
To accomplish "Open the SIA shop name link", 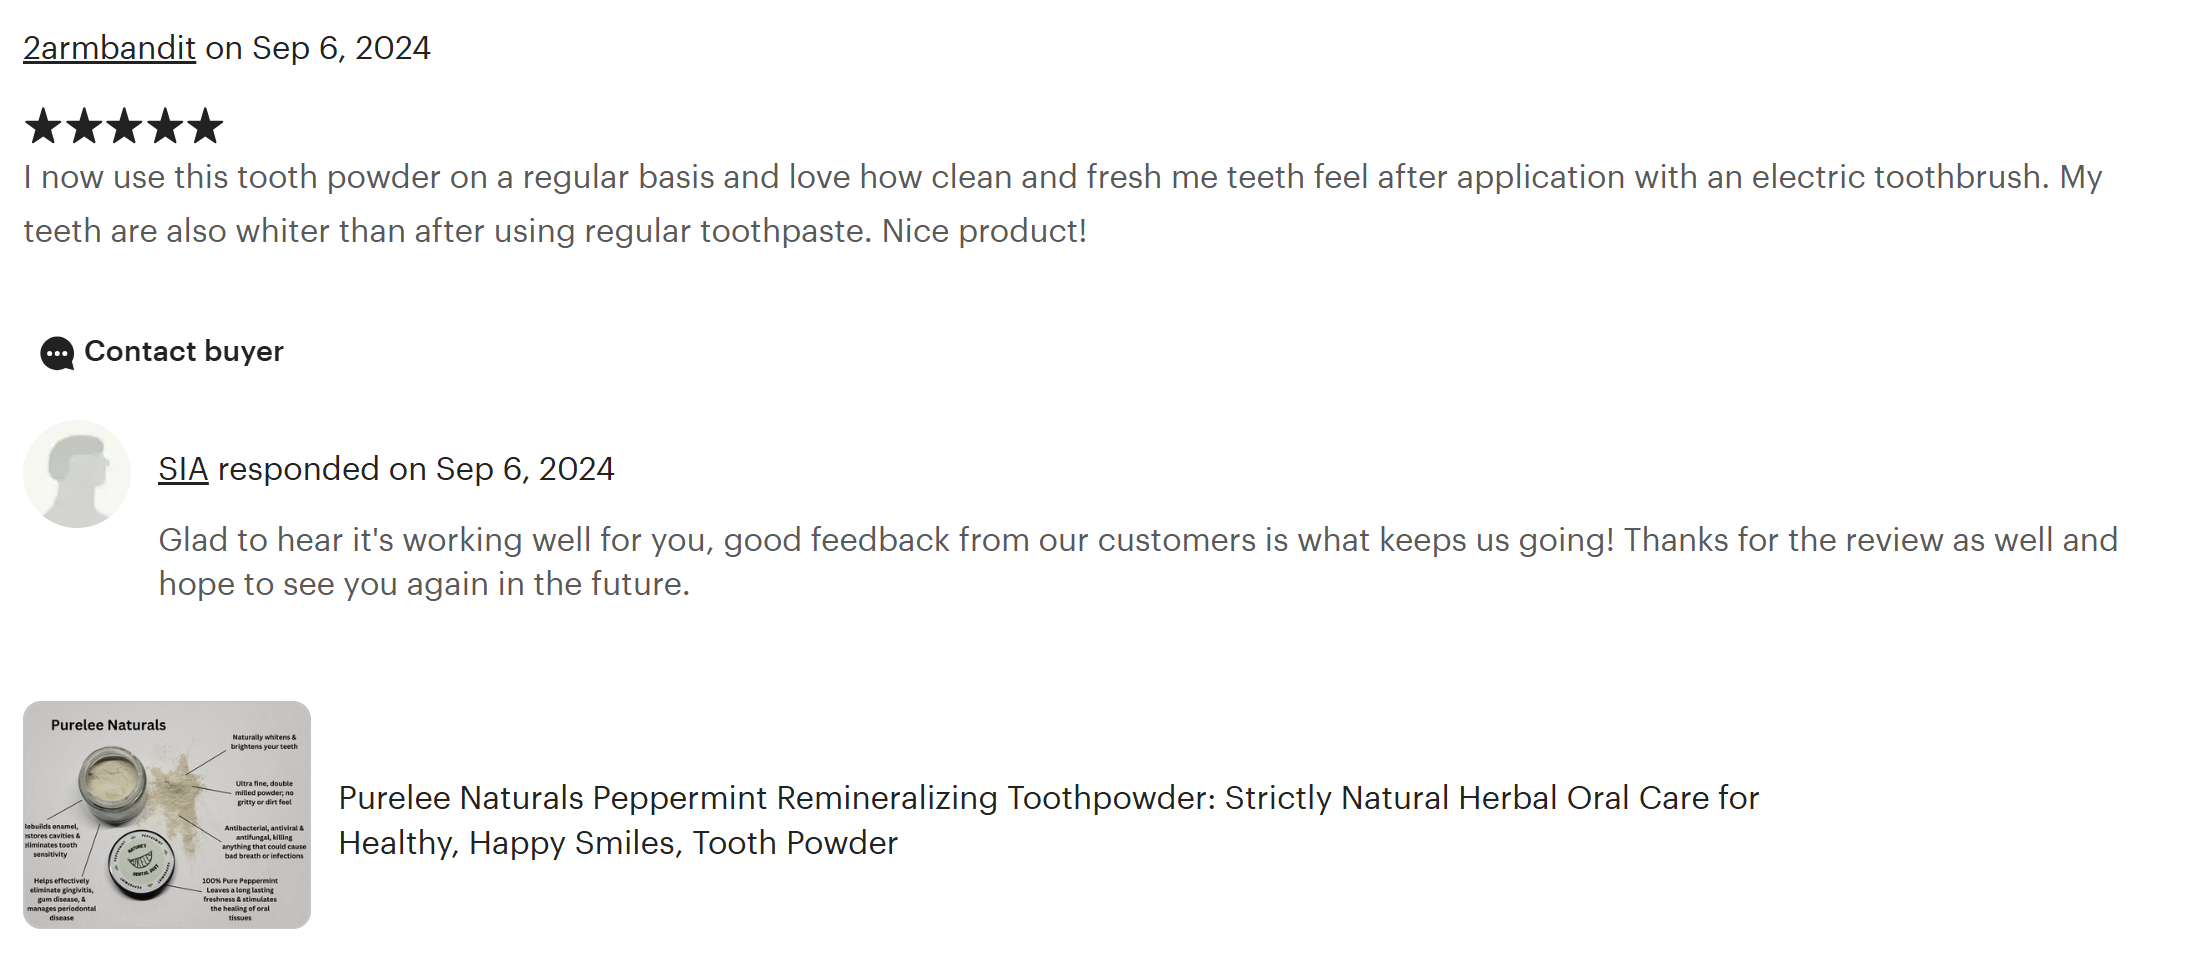I will 183,469.
